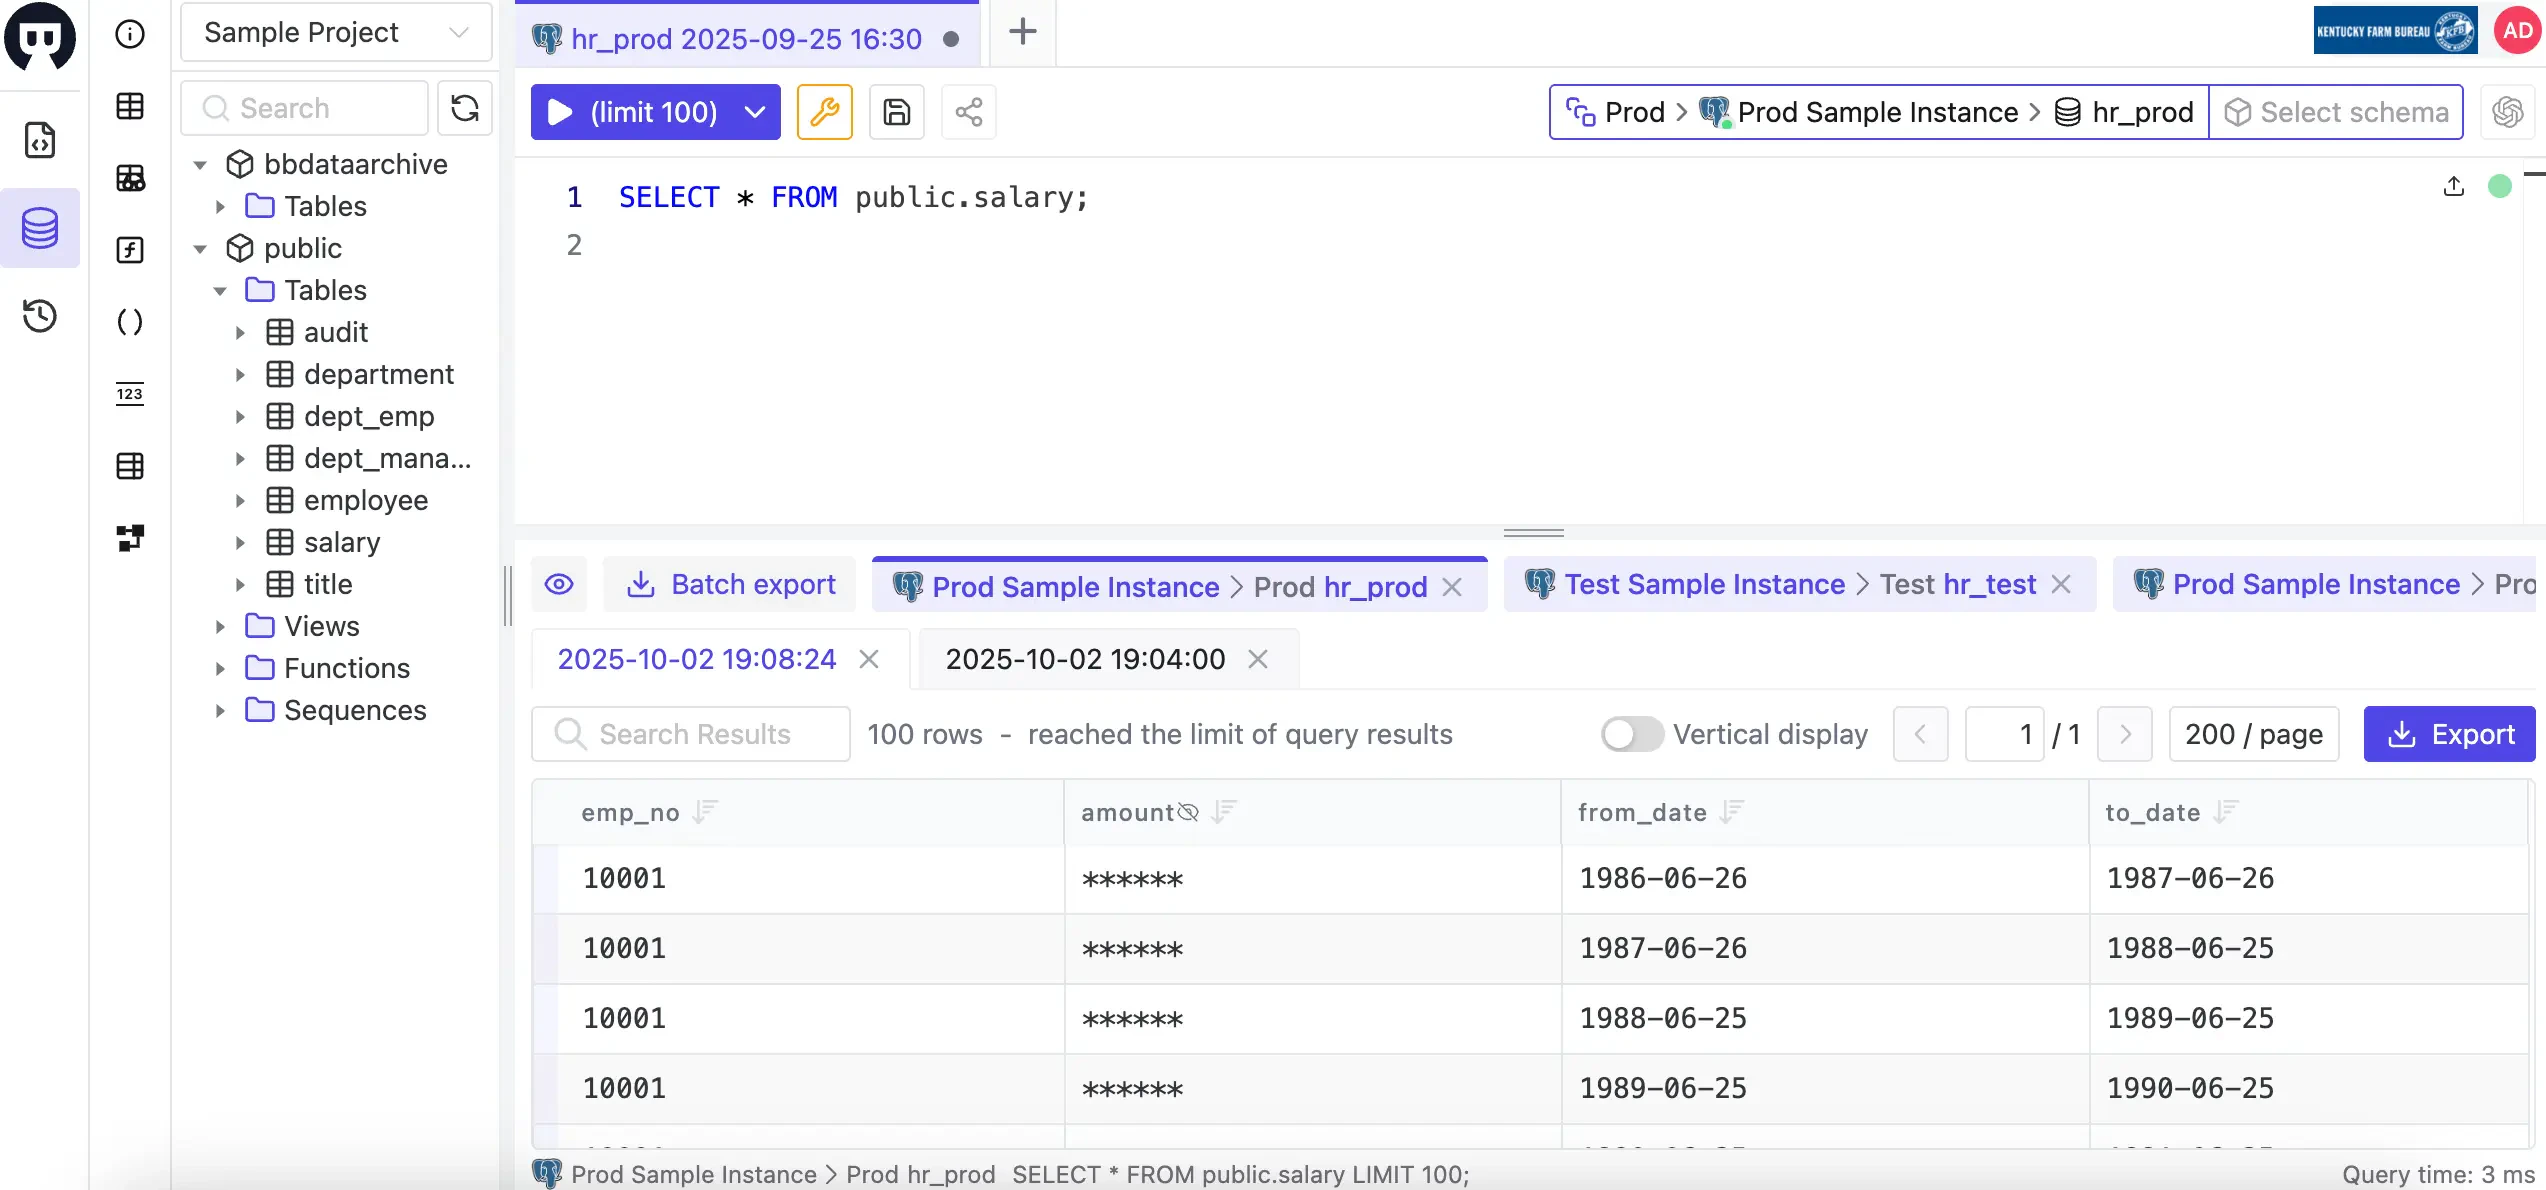
Task: Click the ER diagram icon in sidebar
Action: tap(131, 538)
